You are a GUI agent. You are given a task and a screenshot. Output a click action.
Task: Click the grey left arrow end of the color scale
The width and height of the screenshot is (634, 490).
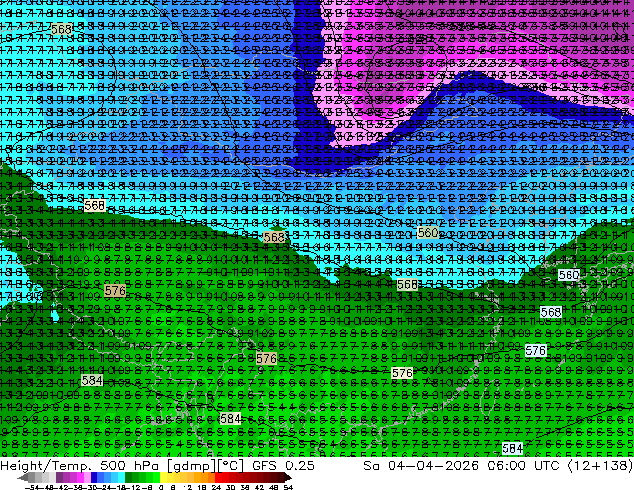23,478
